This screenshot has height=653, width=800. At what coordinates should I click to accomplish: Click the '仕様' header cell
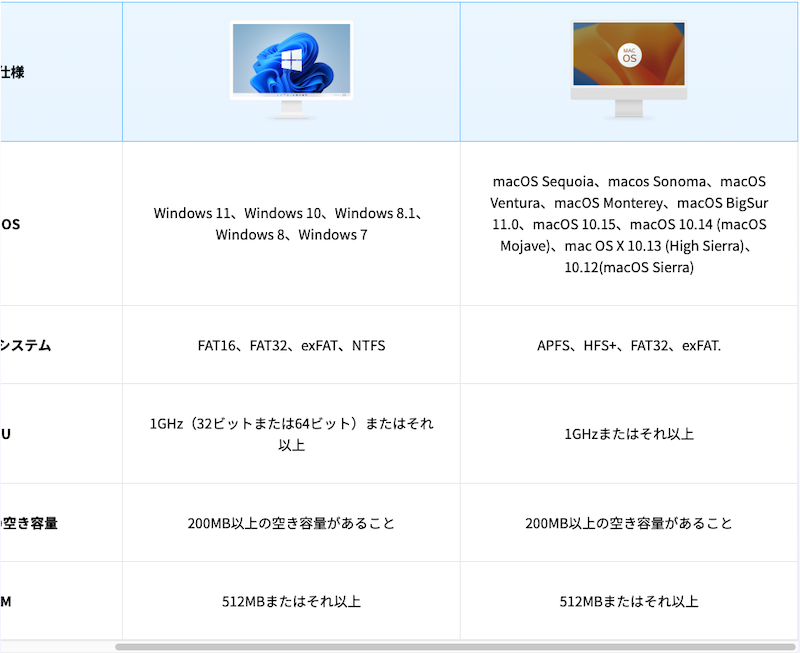pos(61,72)
